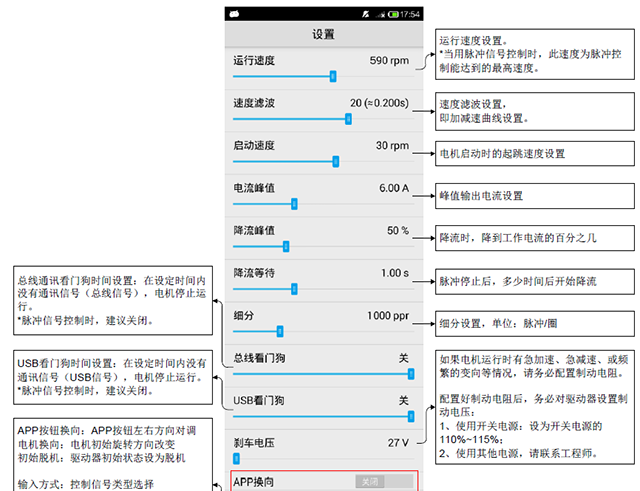Click the 细分 slider handle
This screenshot has width=640, height=491.
[280, 331]
